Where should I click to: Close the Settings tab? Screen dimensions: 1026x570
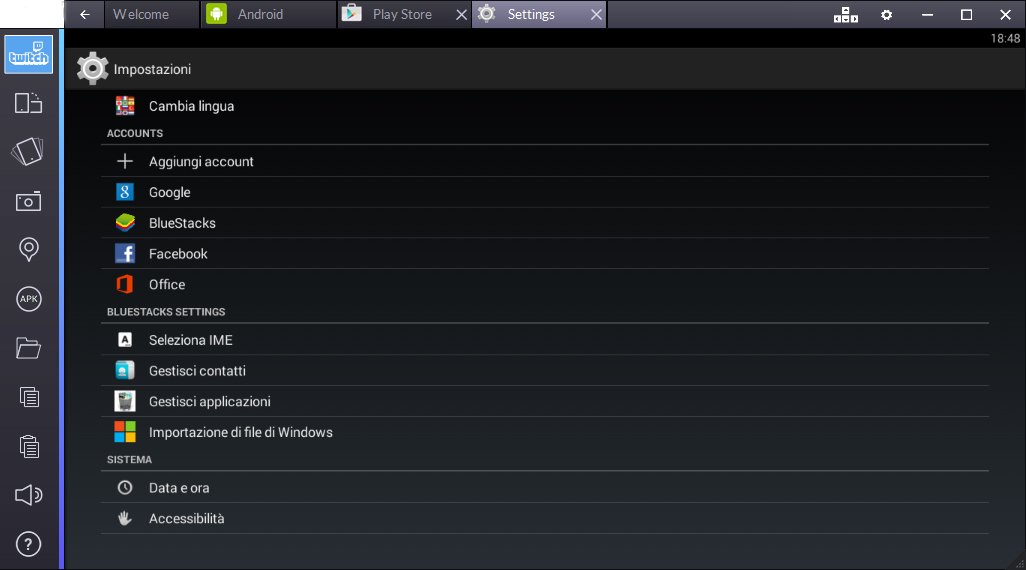pos(596,15)
